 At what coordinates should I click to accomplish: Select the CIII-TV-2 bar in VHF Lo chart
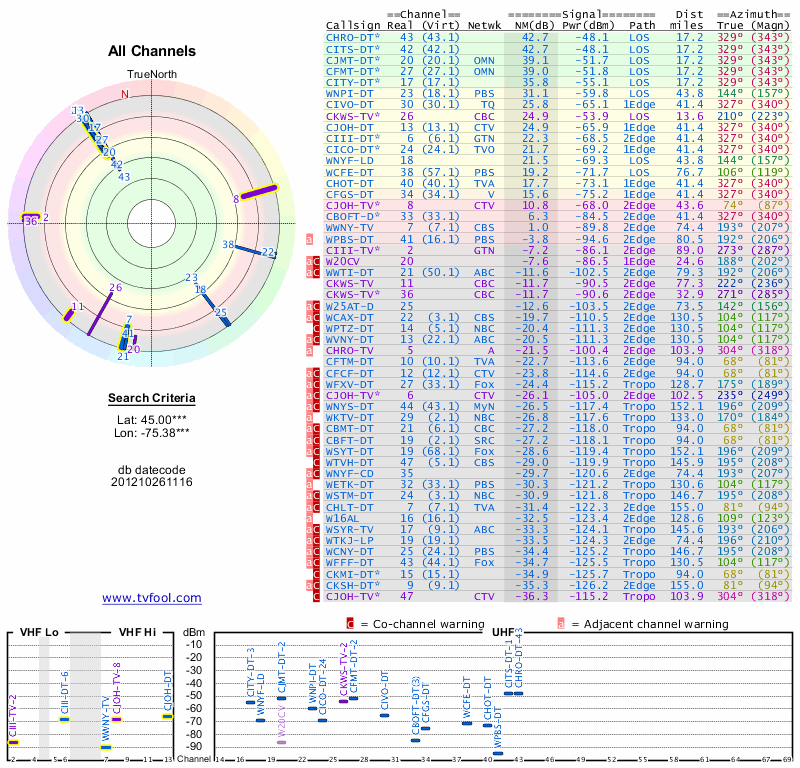pyautogui.click(x=14, y=742)
